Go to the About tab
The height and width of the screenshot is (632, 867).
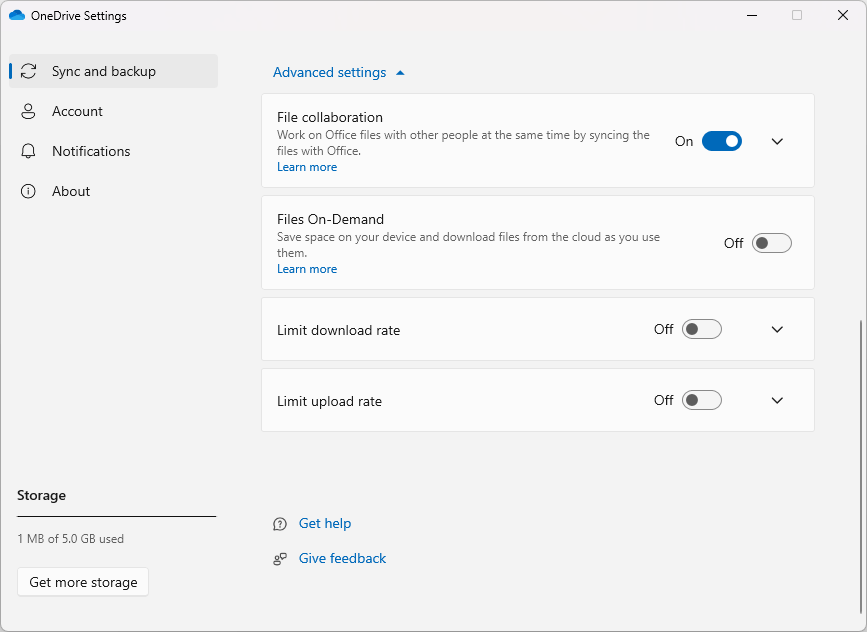point(113,191)
